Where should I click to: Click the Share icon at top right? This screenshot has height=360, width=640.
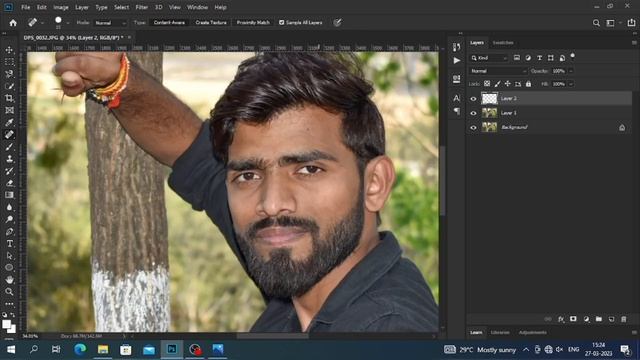coord(631,23)
